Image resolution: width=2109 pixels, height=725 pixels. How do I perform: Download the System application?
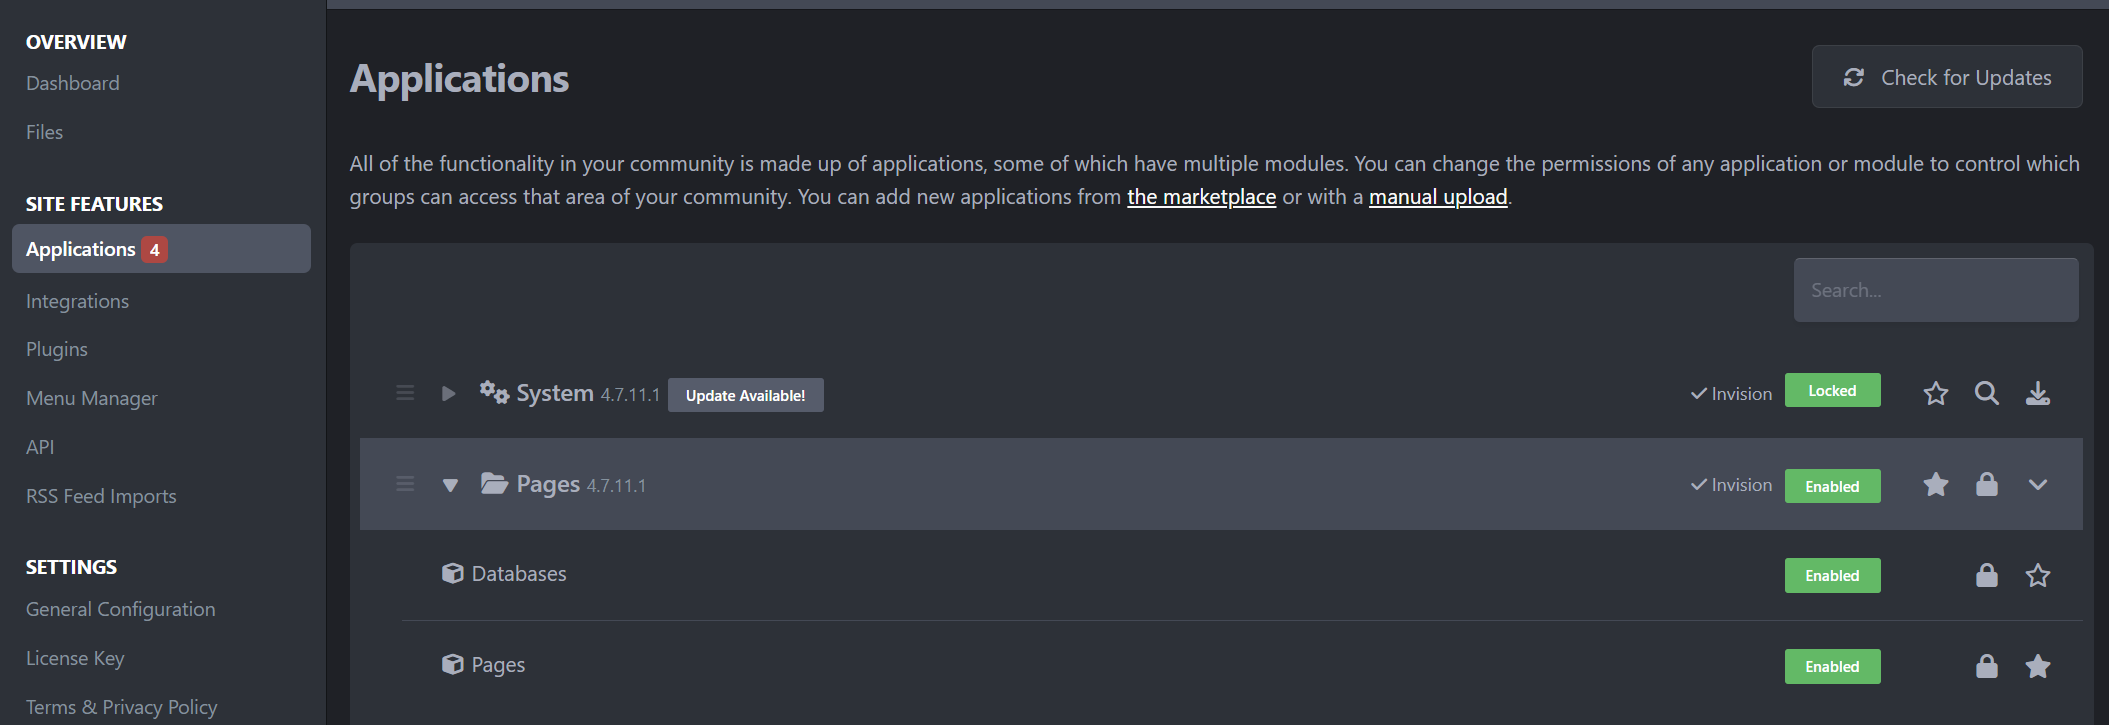click(2038, 393)
